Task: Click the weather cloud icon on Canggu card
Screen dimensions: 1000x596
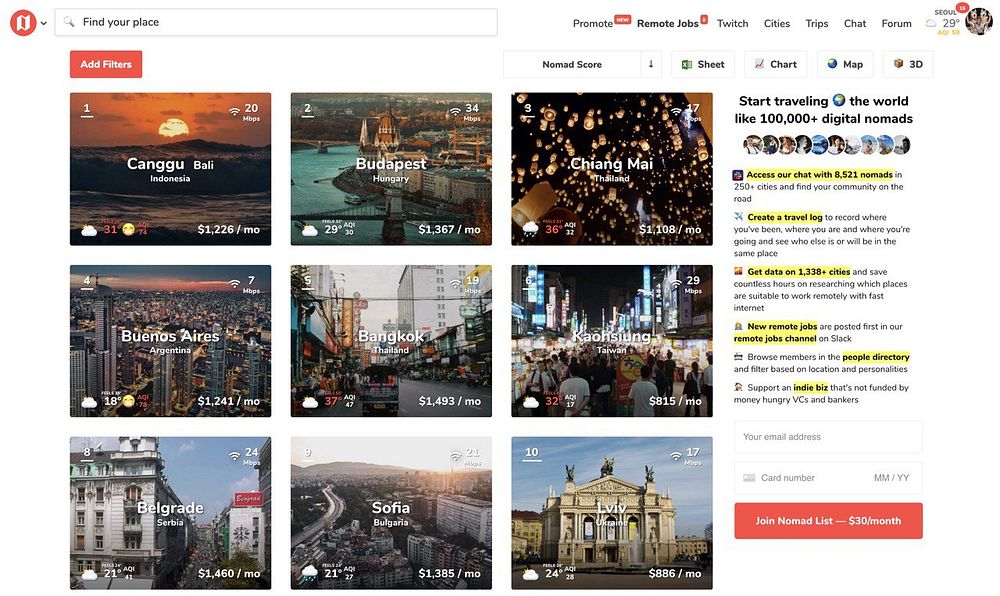Action: click(89, 229)
